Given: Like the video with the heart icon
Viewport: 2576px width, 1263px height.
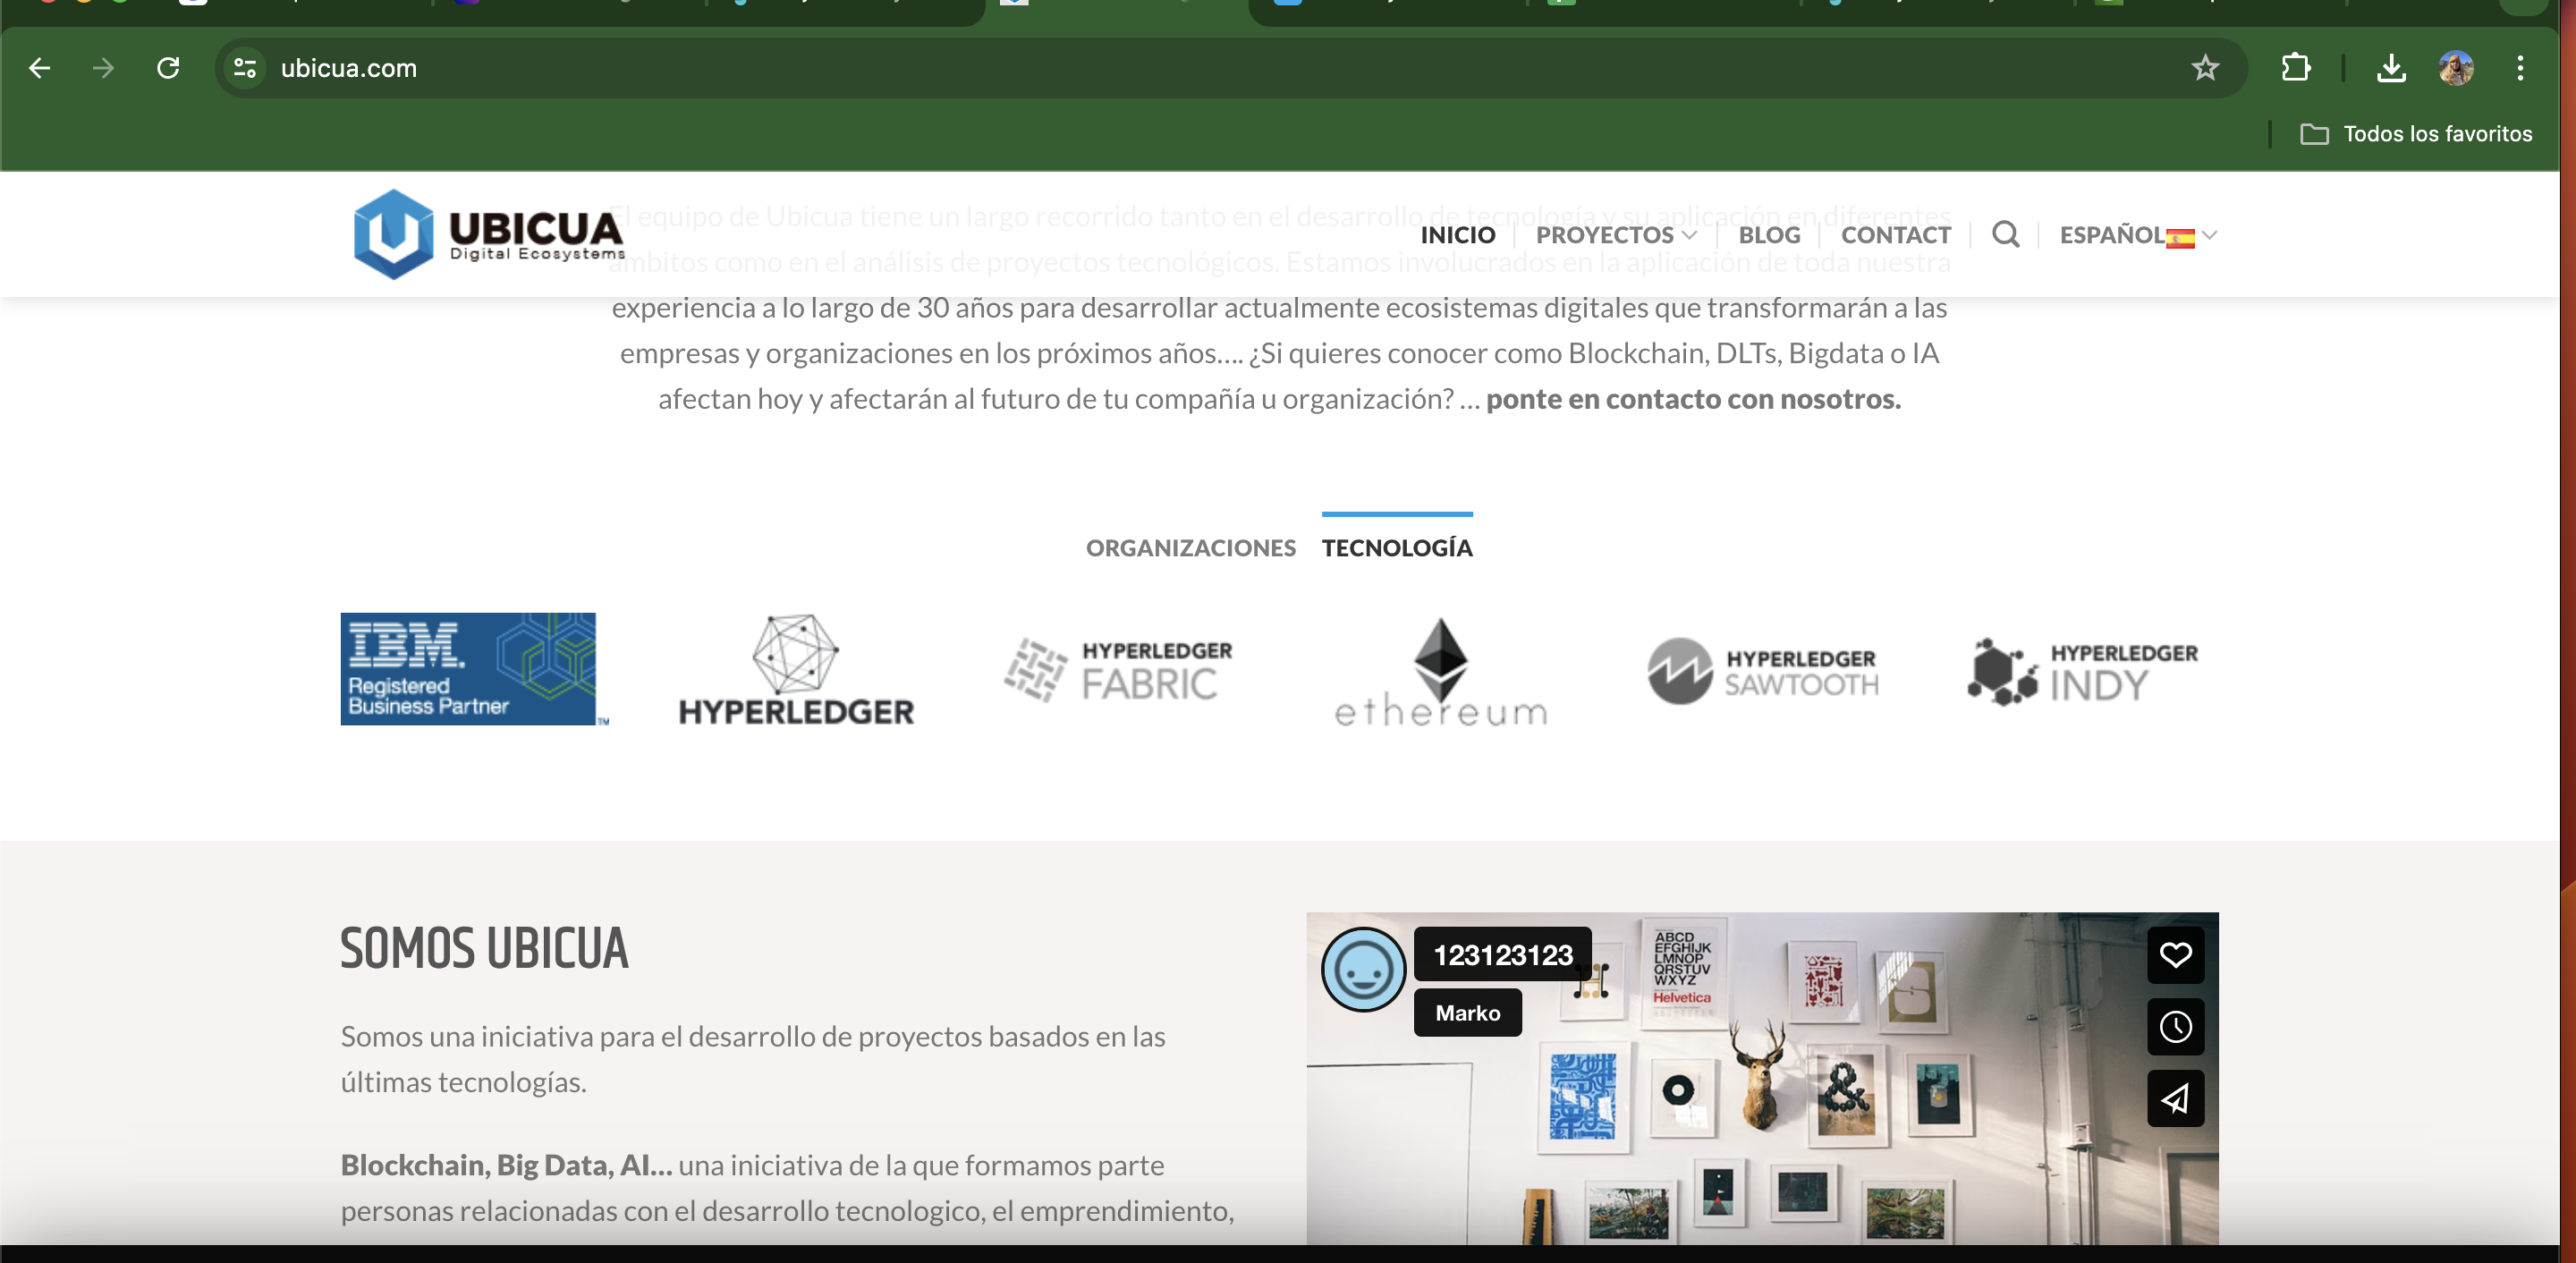Looking at the screenshot, I should (2175, 954).
